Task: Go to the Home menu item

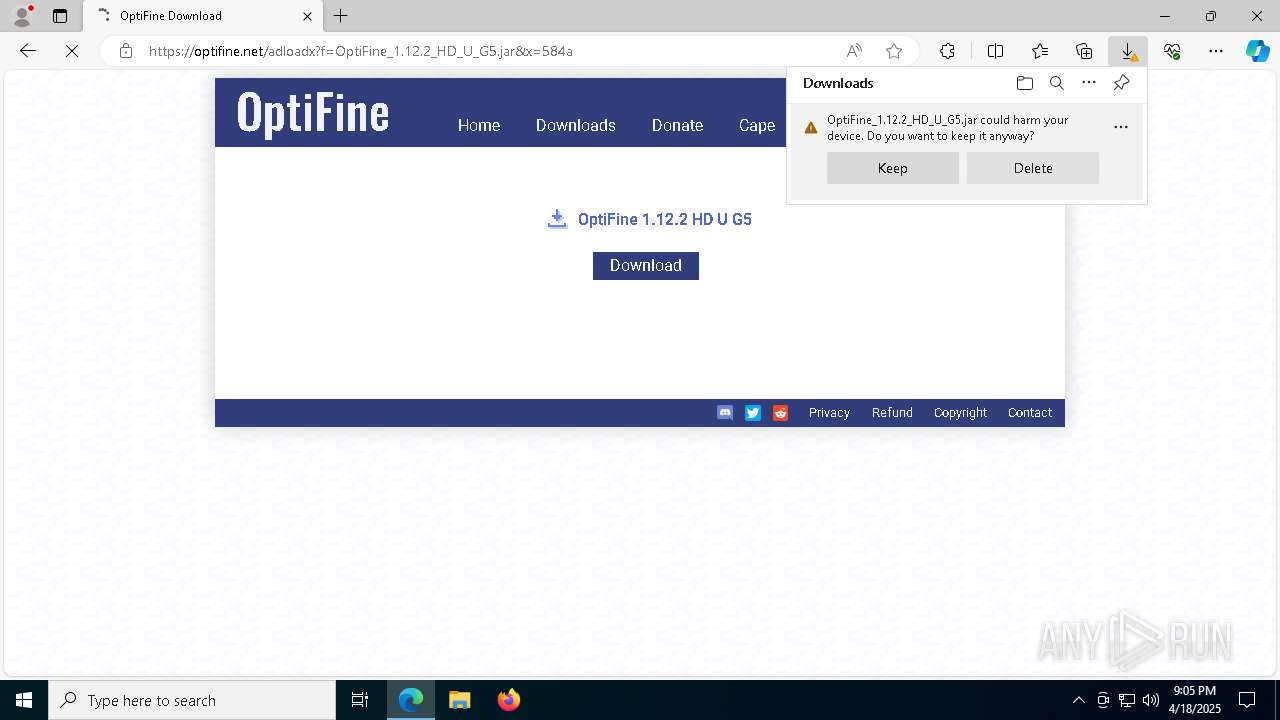Action: pyautogui.click(x=479, y=125)
